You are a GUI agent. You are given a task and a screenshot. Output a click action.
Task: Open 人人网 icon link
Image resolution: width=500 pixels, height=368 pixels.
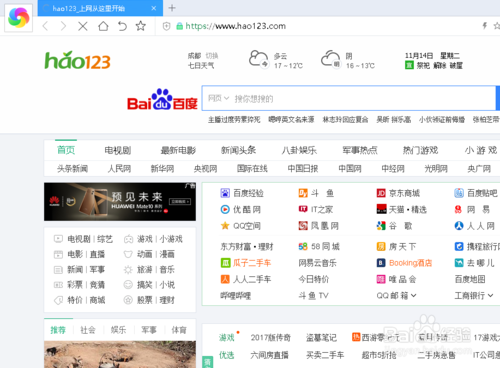click(459, 226)
